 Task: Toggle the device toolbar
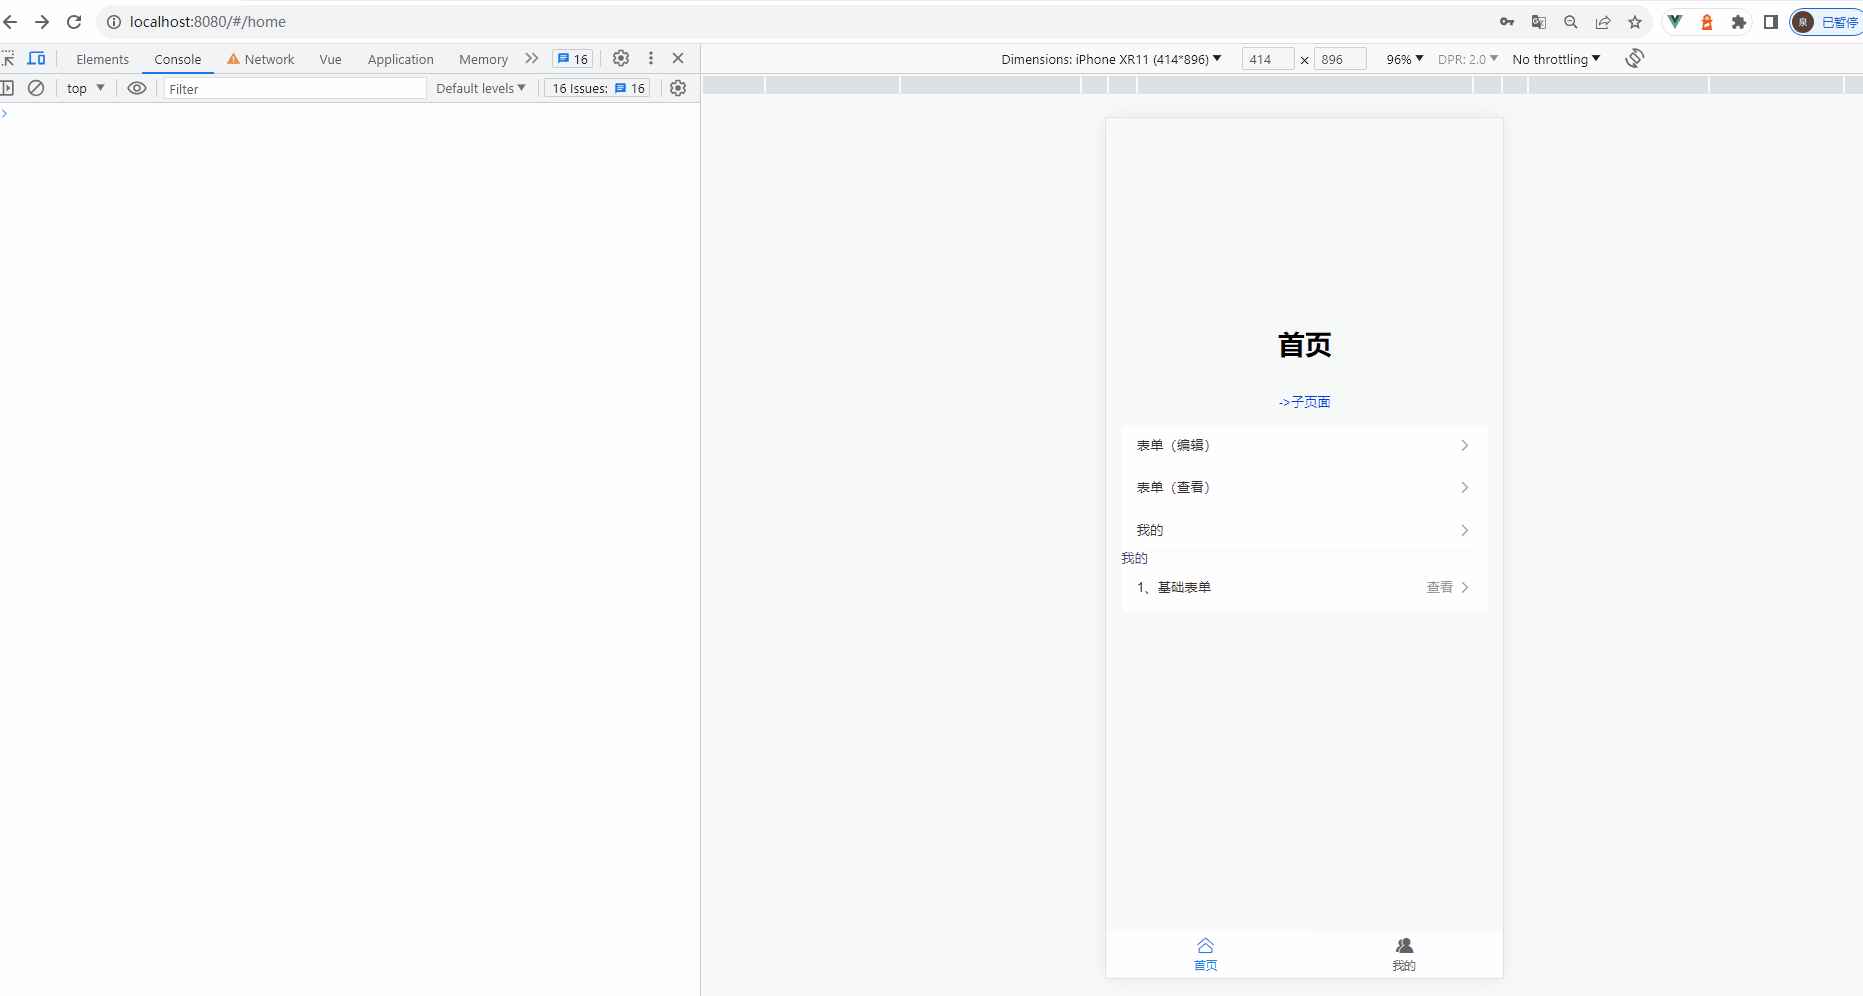click(37, 59)
